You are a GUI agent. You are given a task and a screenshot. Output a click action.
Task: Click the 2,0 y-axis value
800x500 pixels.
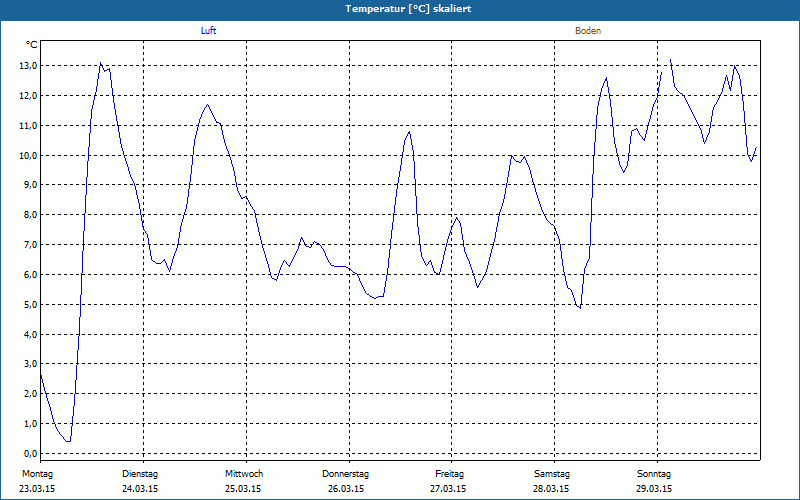(30, 394)
